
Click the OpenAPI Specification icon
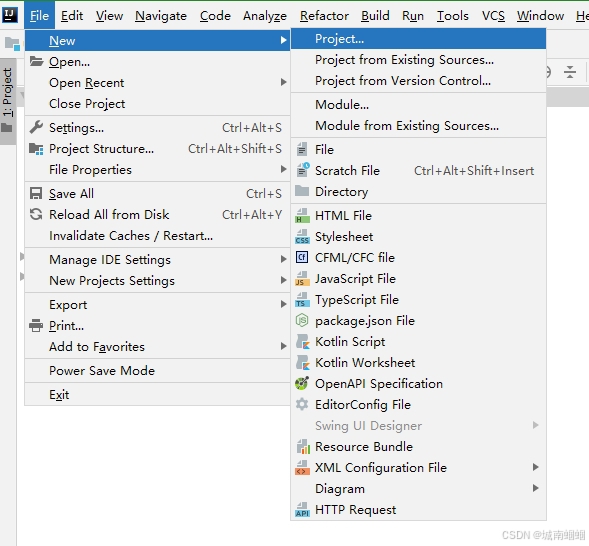(x=302, y=383)
